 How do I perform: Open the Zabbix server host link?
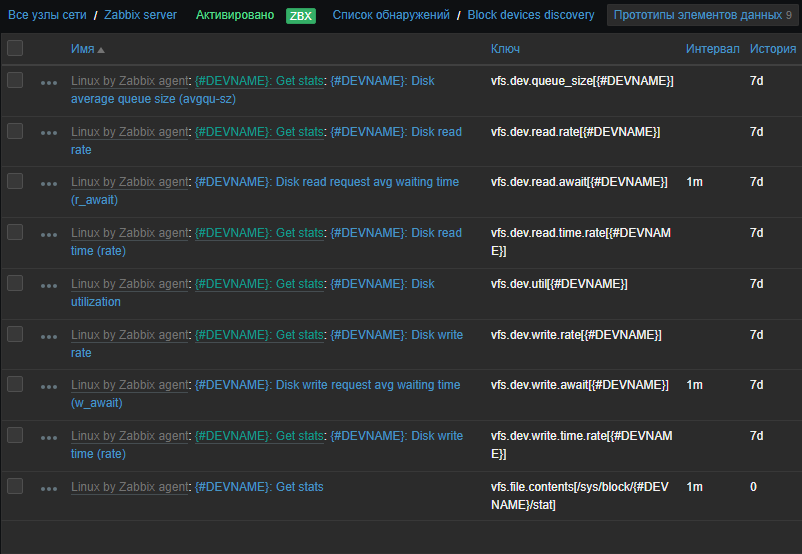[x=140, y=16]
